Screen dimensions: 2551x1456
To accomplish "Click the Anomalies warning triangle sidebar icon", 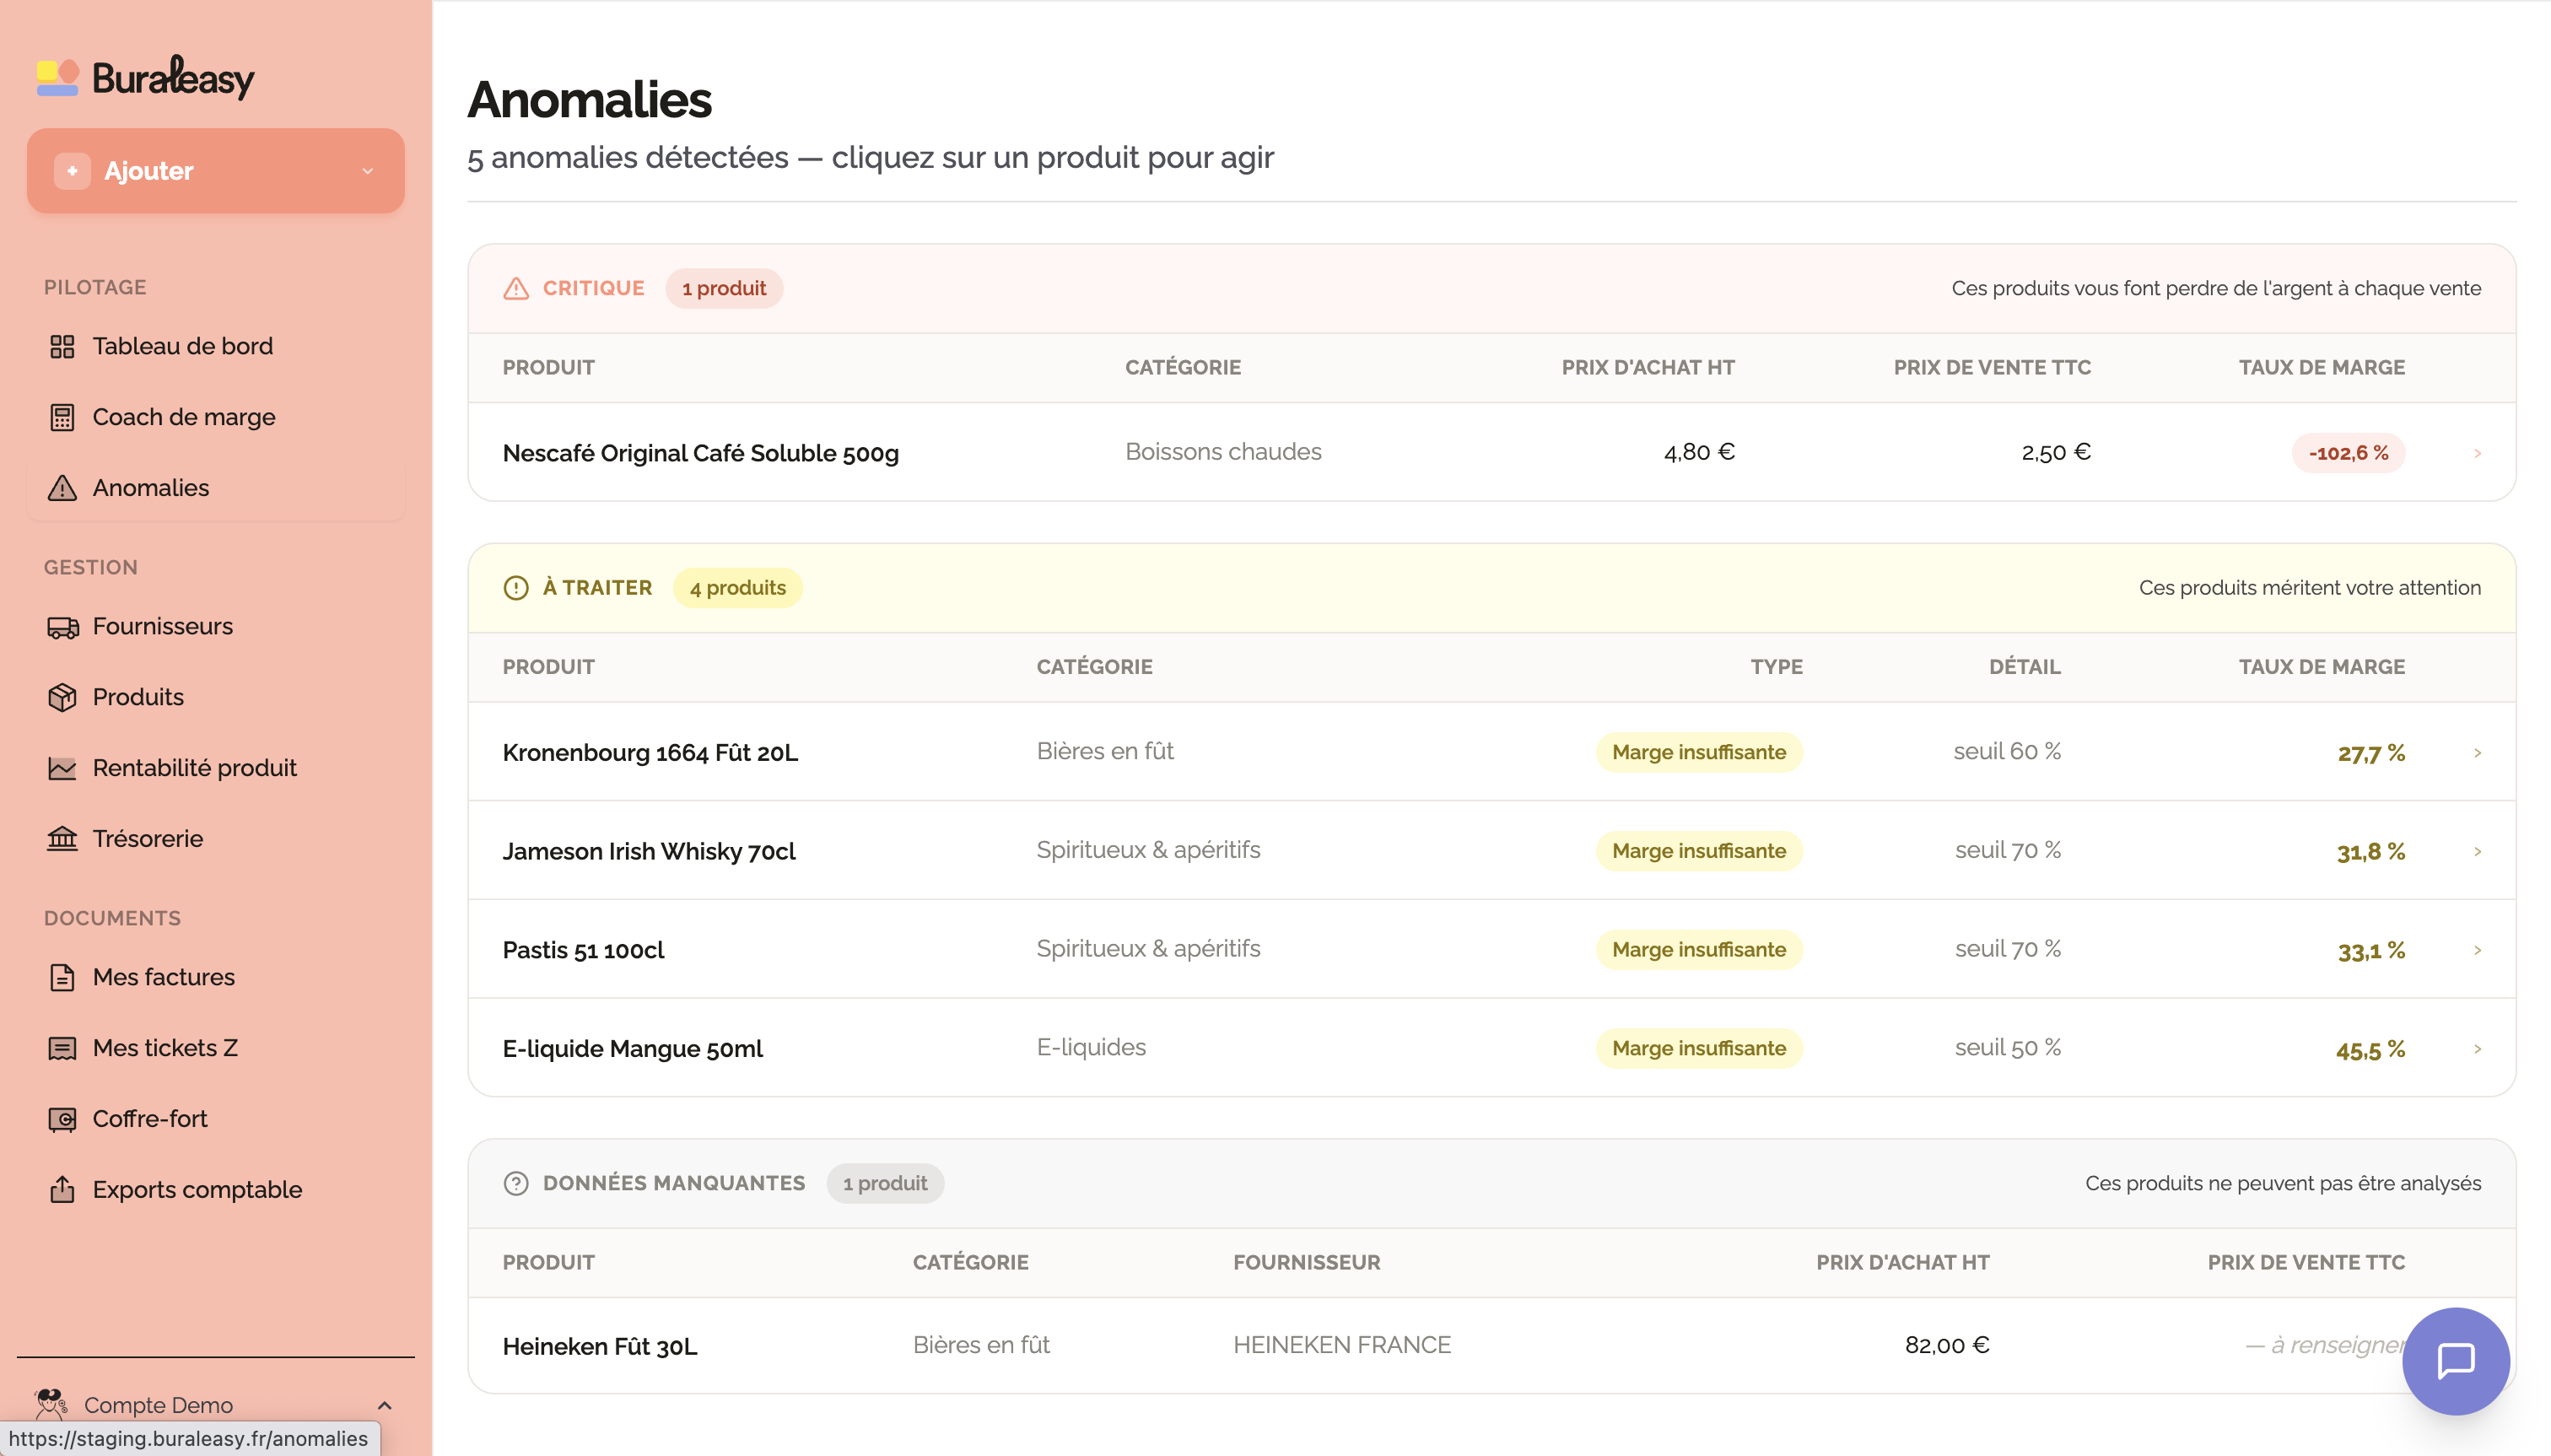I will 62,488.
